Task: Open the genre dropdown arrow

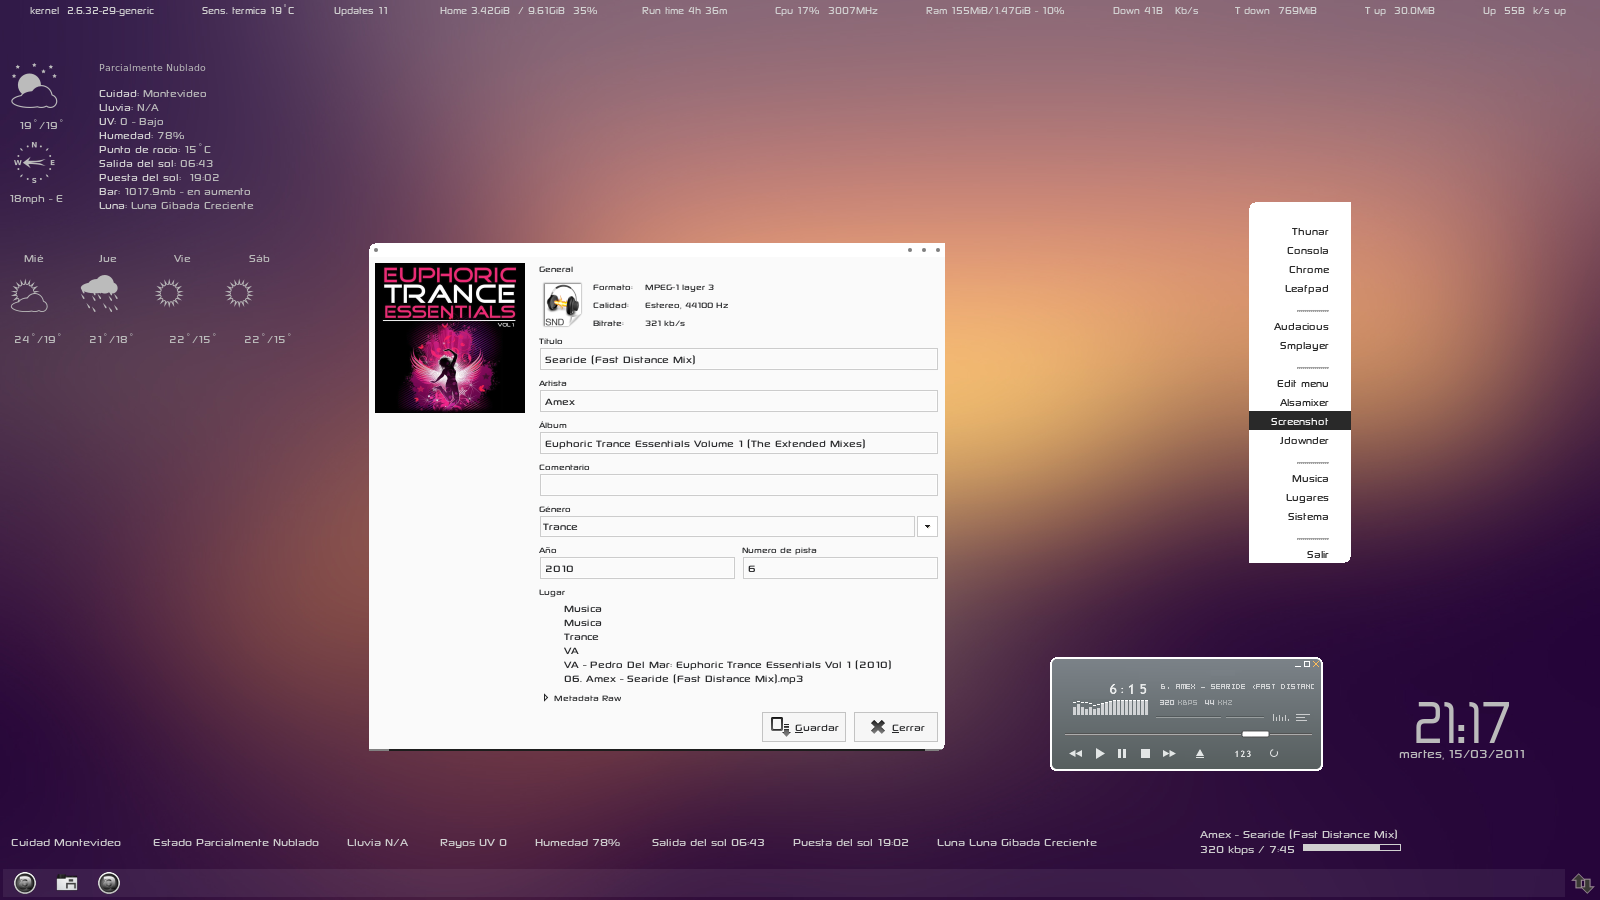Action: 927,526
